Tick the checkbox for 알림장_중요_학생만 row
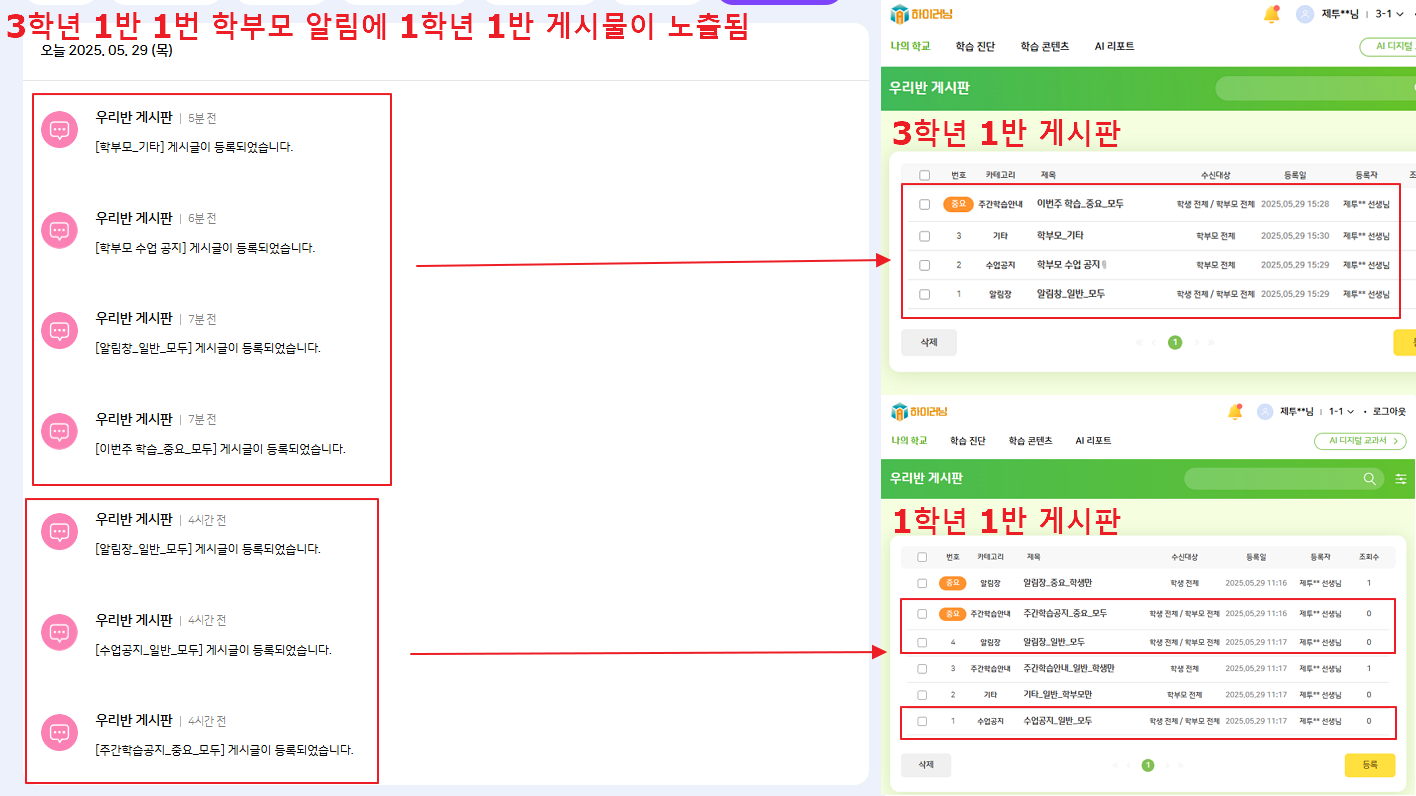The width and height of the screenshot is (1416, 796). pyautogui.click(x=922, y=583)
